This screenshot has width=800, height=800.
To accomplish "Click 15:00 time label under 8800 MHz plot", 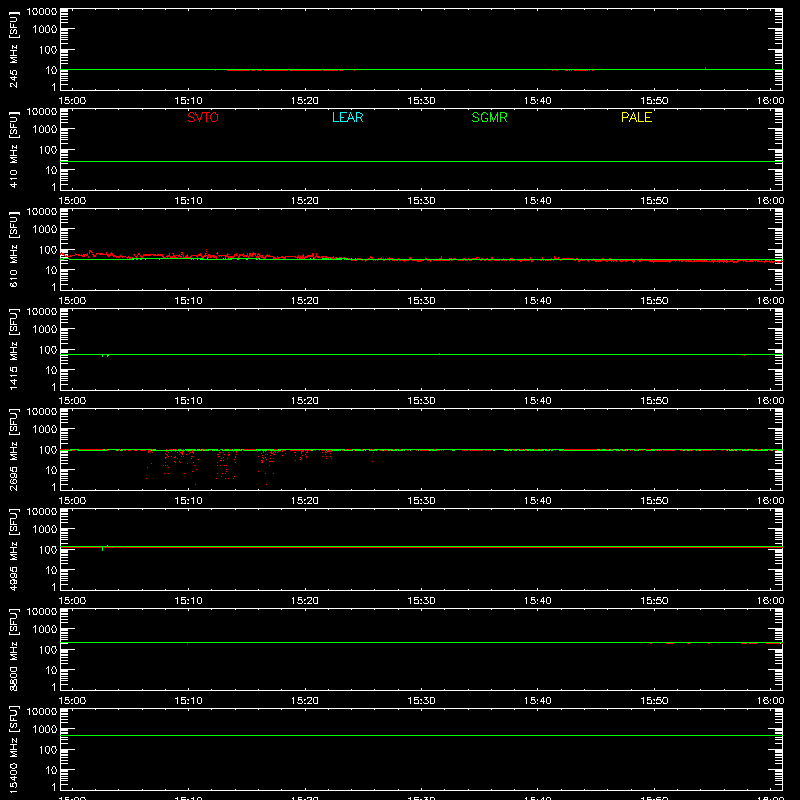I will click(x=72, y=701).
